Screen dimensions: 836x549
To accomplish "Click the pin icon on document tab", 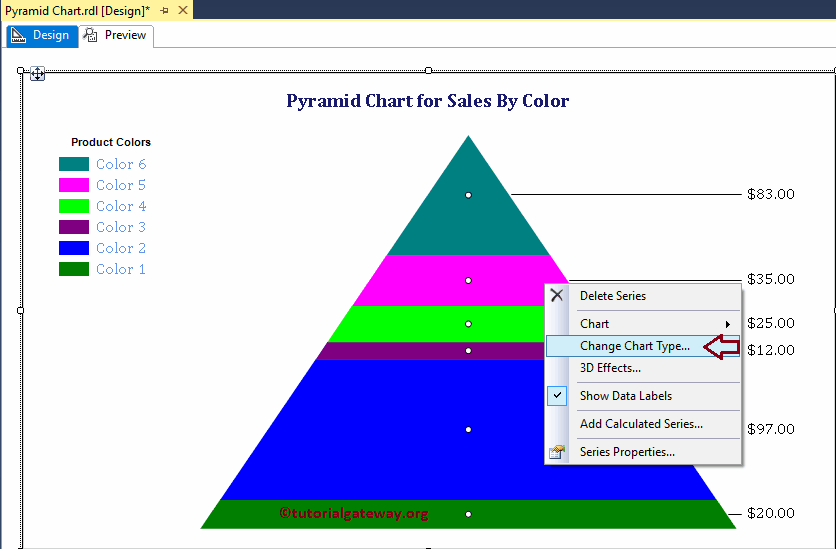I will click(x=164, y=10).
